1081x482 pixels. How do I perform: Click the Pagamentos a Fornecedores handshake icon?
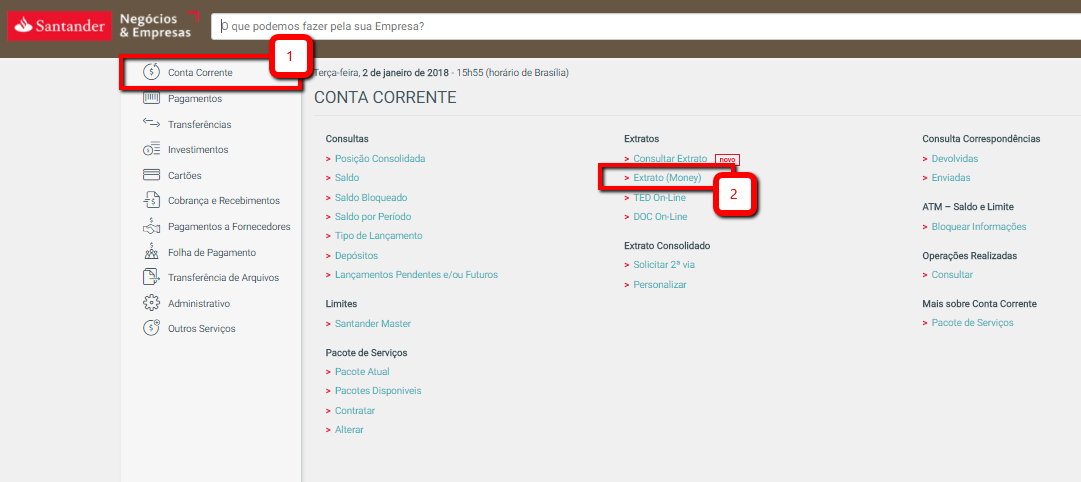[151, 225]
